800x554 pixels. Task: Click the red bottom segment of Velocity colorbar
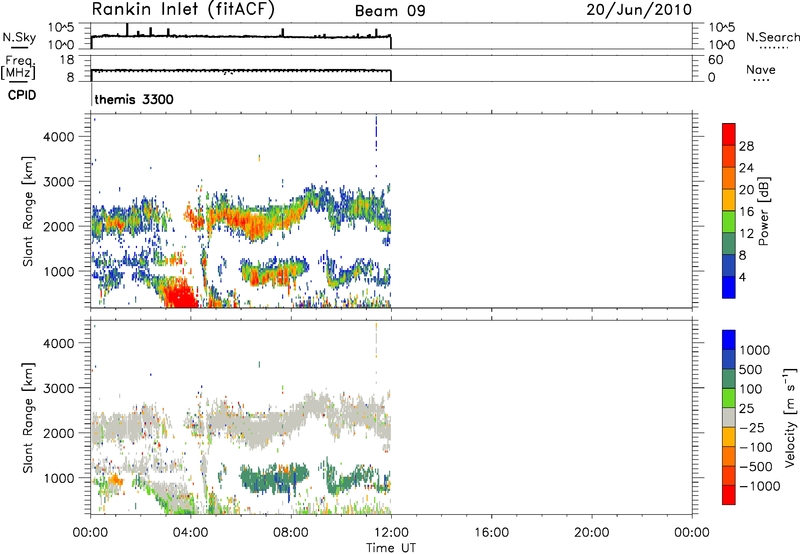(x=729, y=495)
